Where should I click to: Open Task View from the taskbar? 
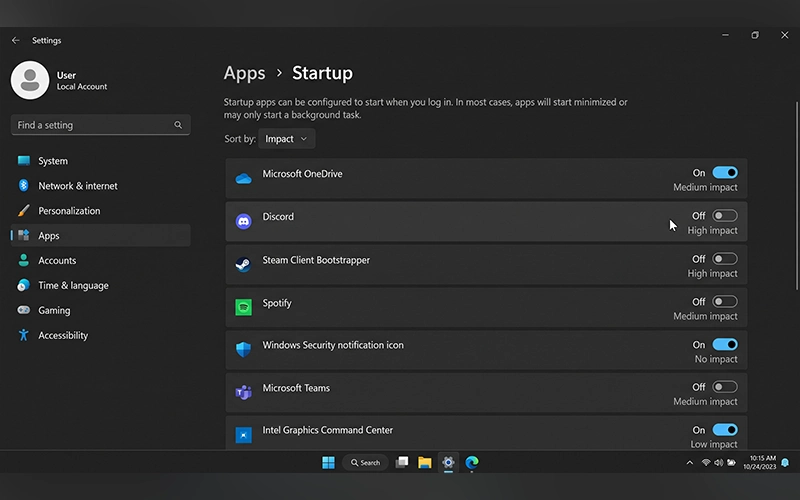(402, 462)
